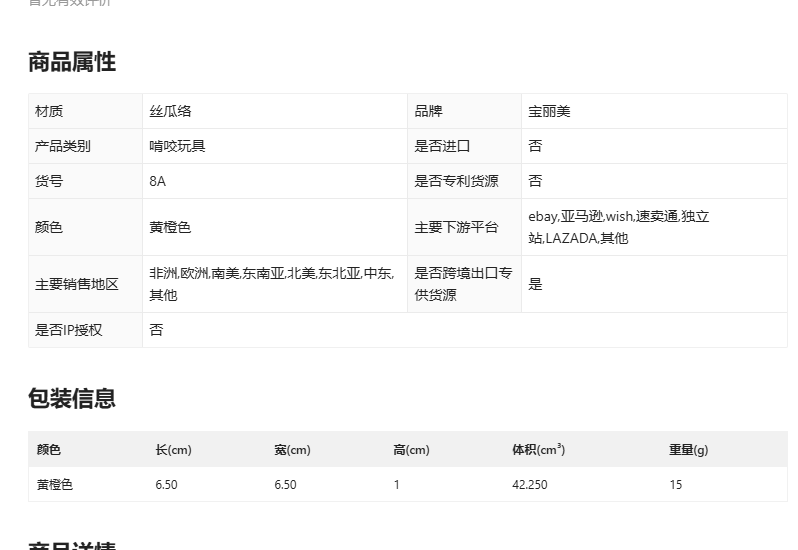798x550 pixels.
Task: Select the 啃咬玩具 product category value
Action: point(177,146)
